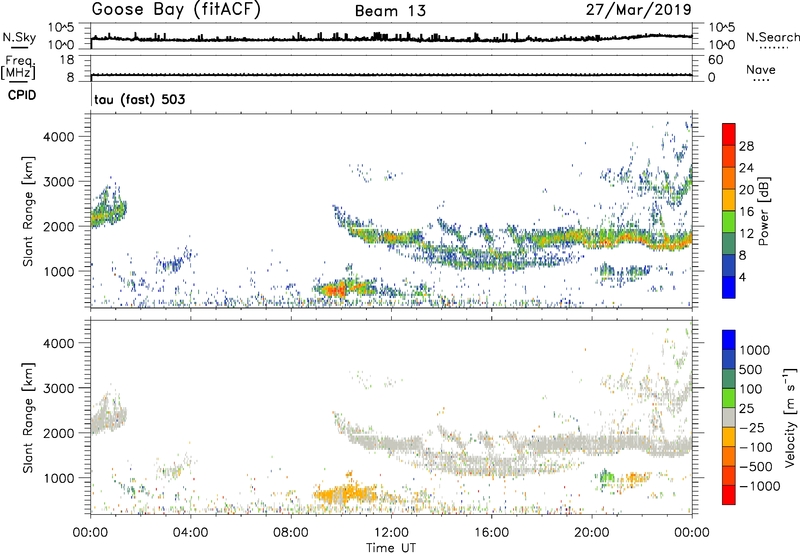
Task: Click the '24' tick on power colorbar
Action: point(746,168)
